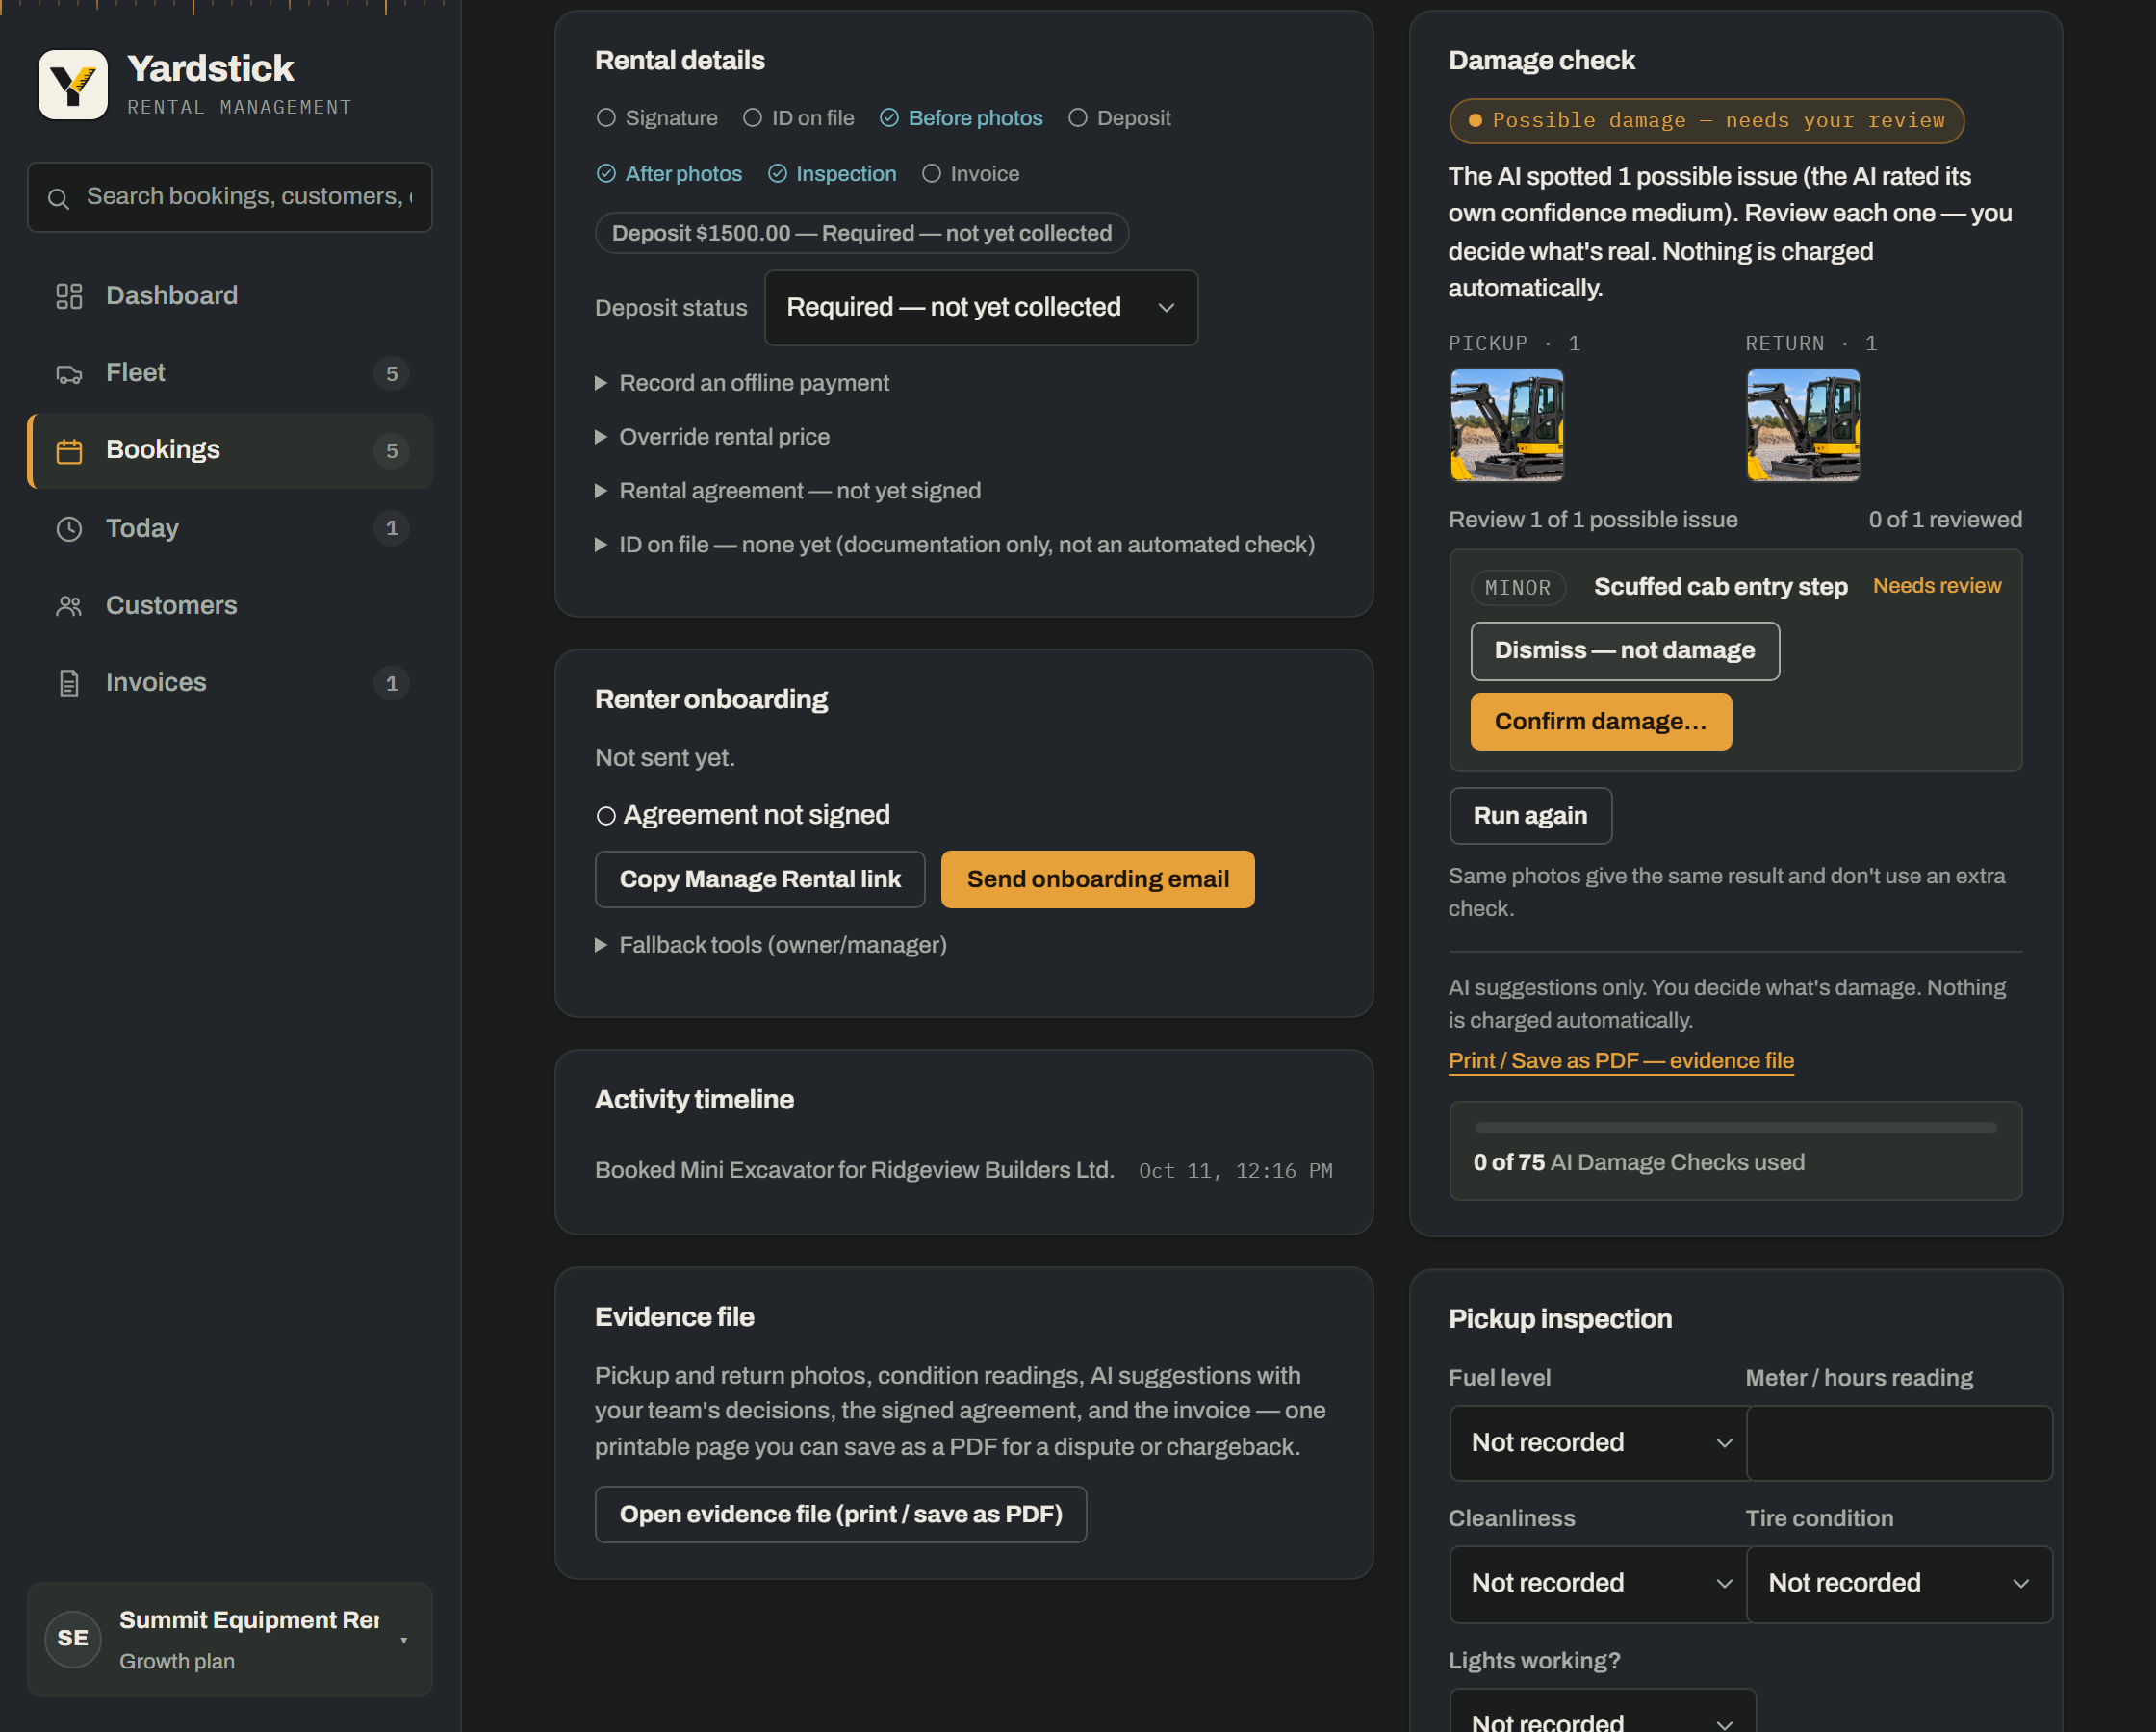Open the Cleanliness dropdown
Screen dimensions: 2156x1732
click(x=1600, y=1584)
